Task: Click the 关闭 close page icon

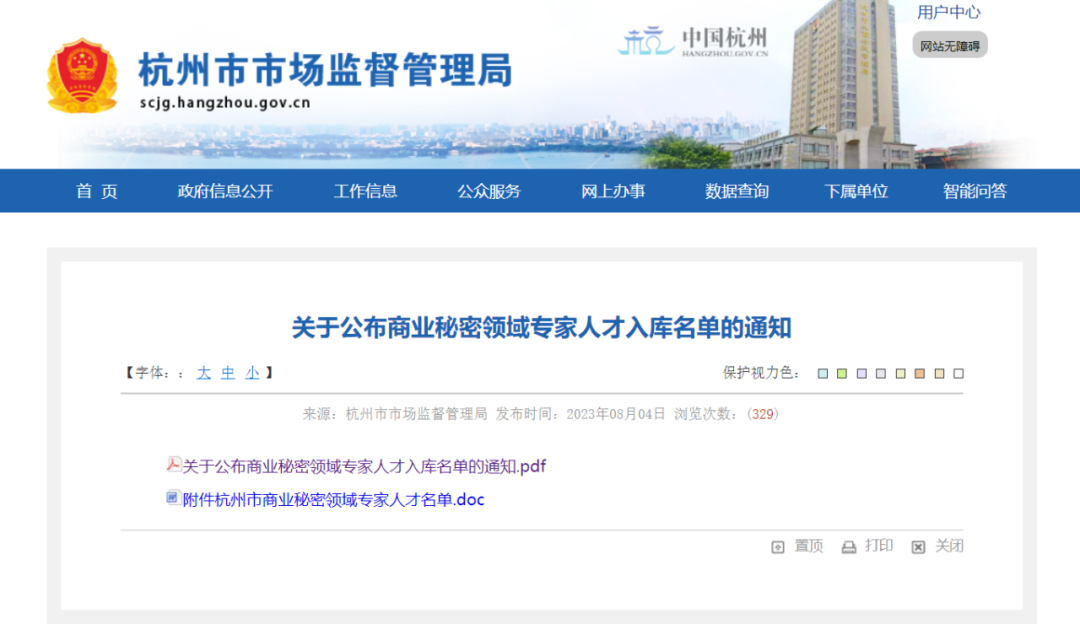Action: (918, 547)
